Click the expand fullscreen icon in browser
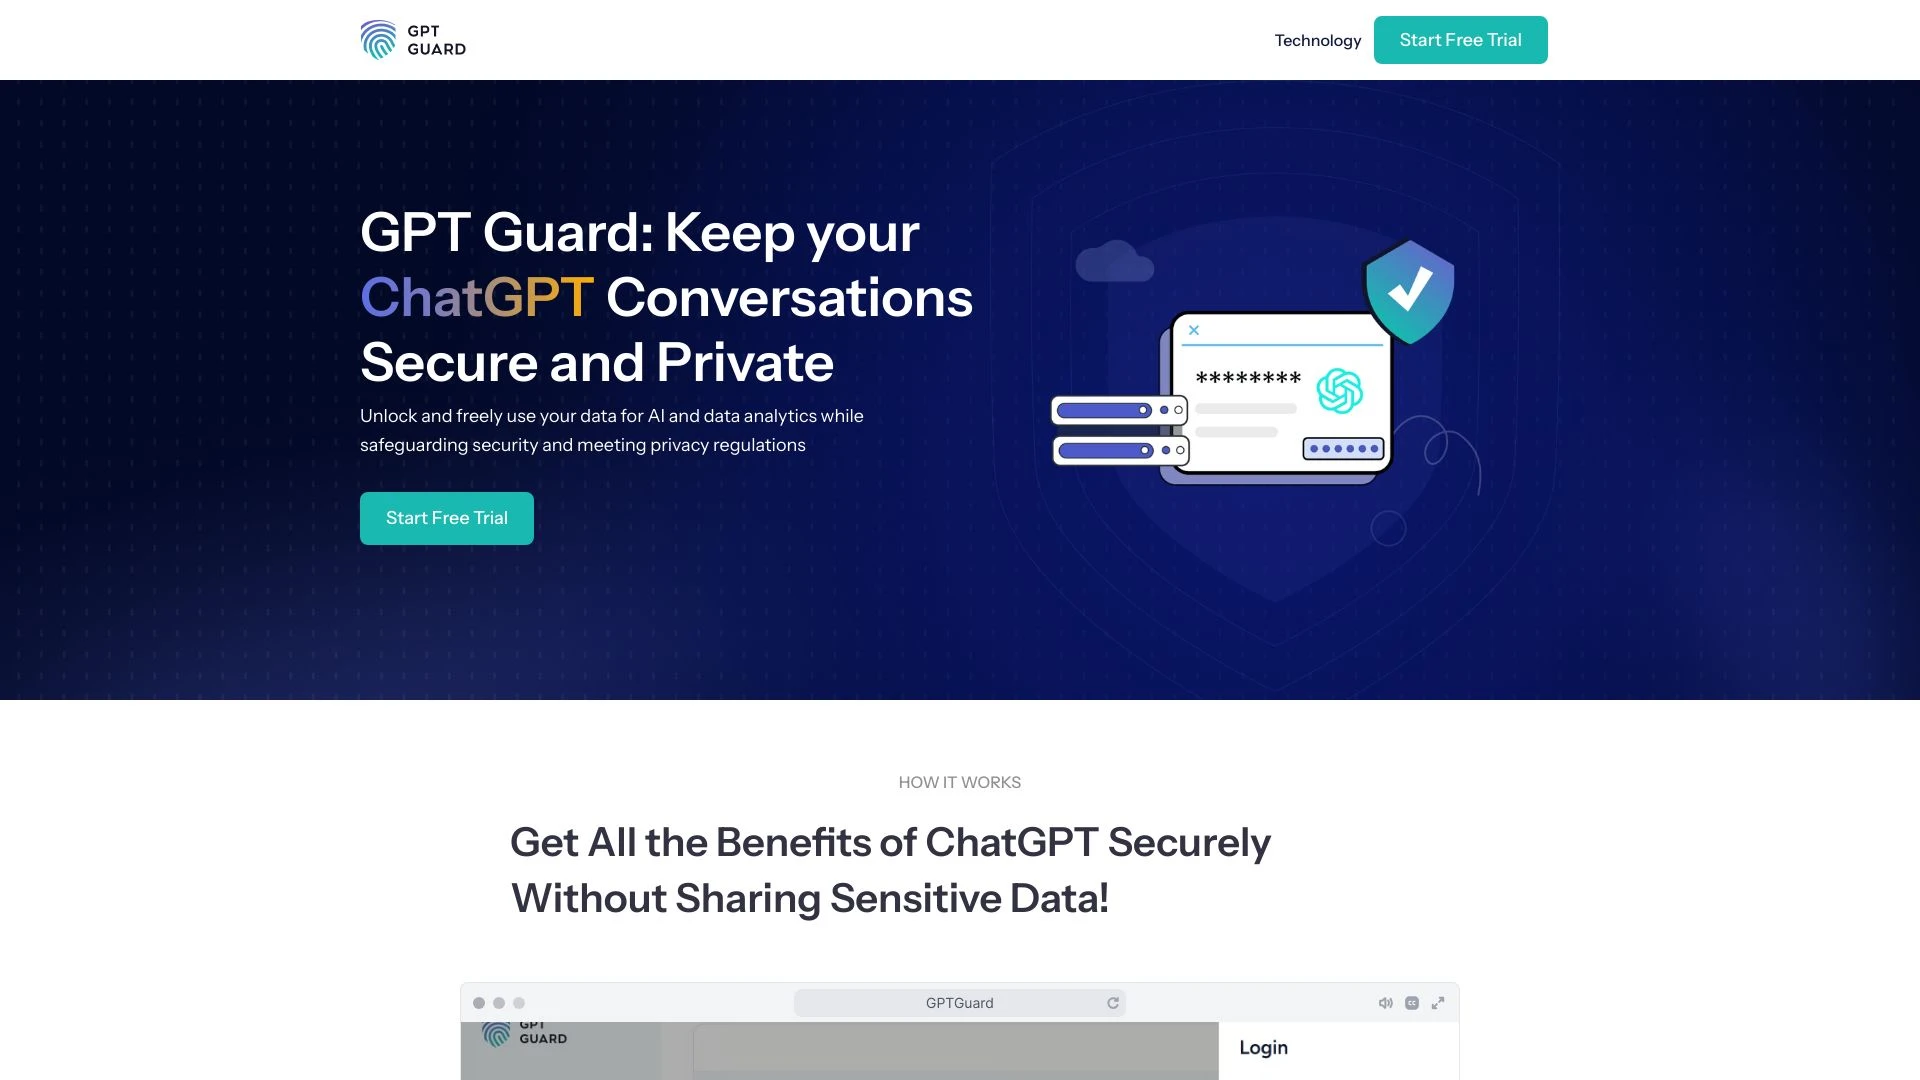1920x1080 pixels. 1439,1002
